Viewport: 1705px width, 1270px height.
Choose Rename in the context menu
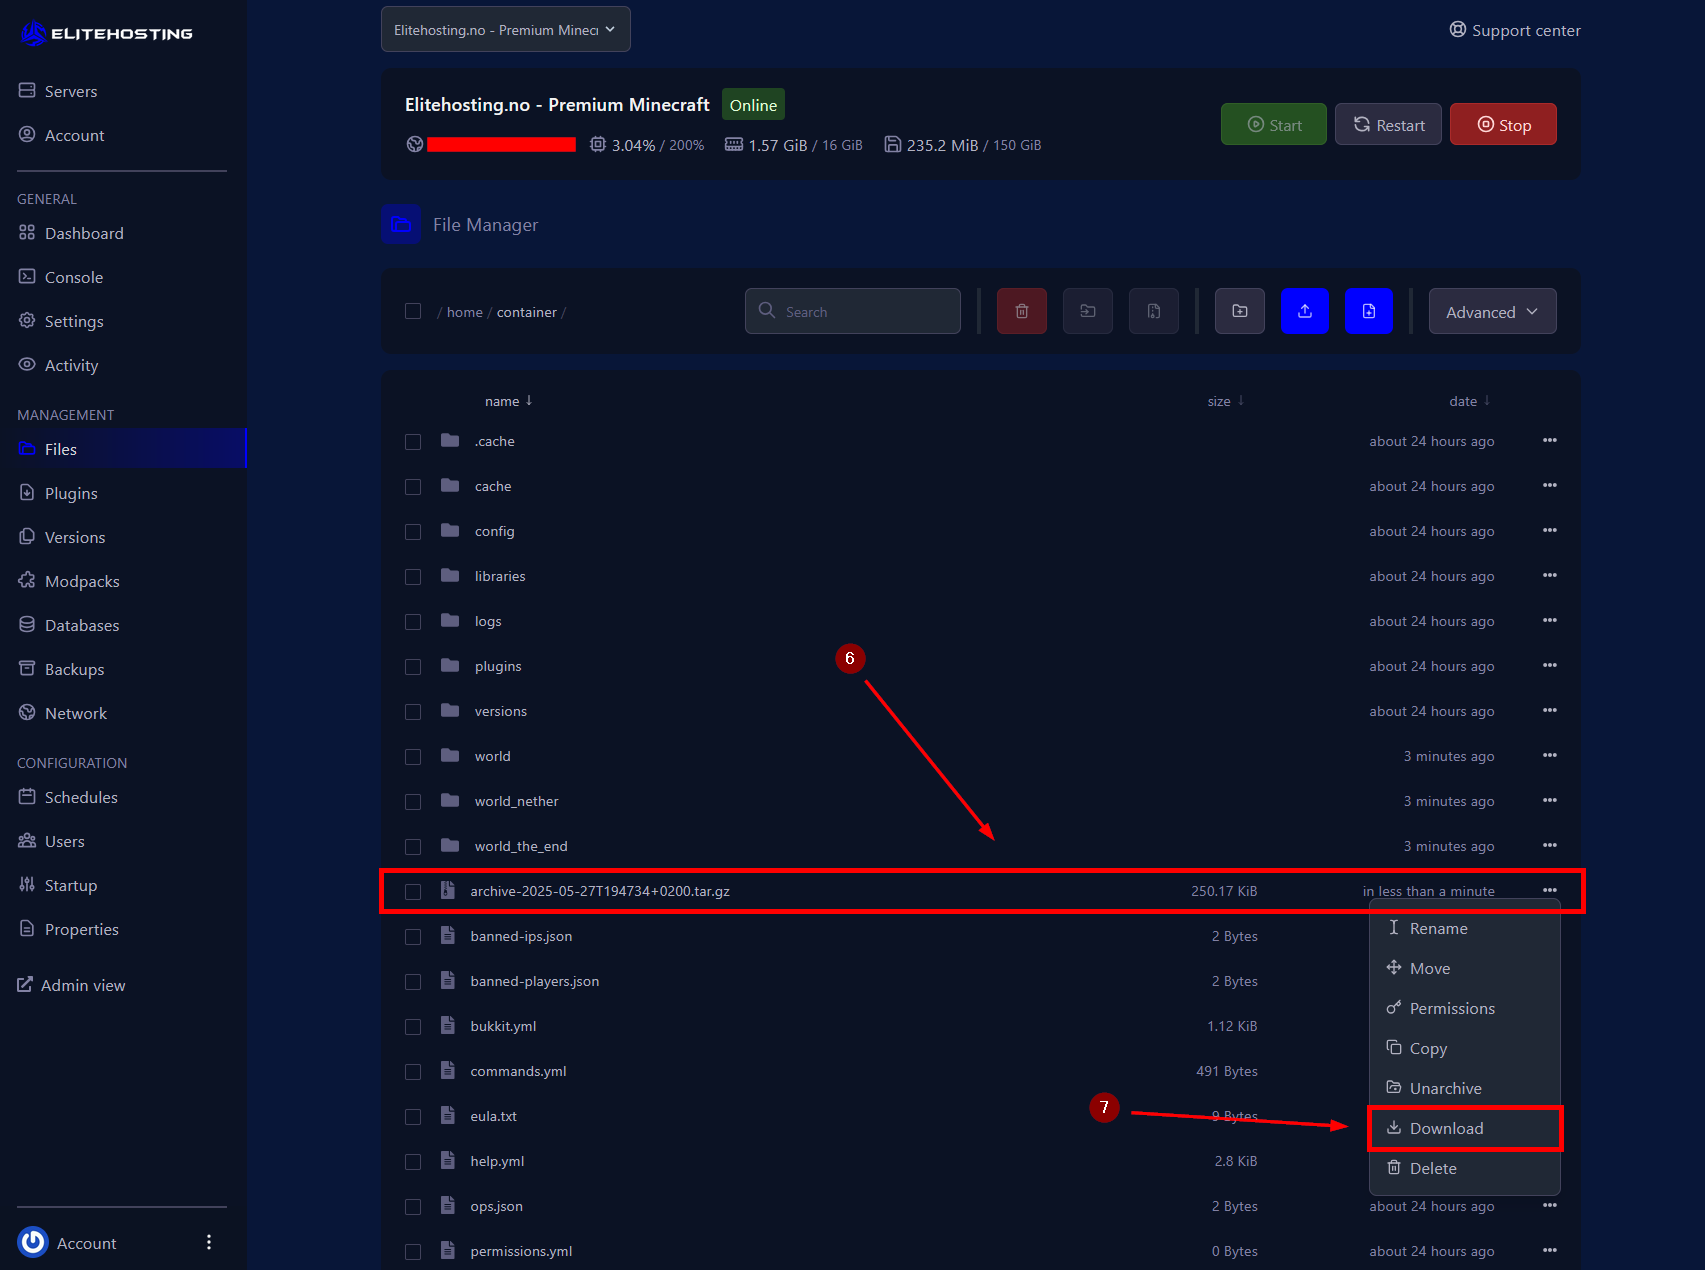point(1464,928)
